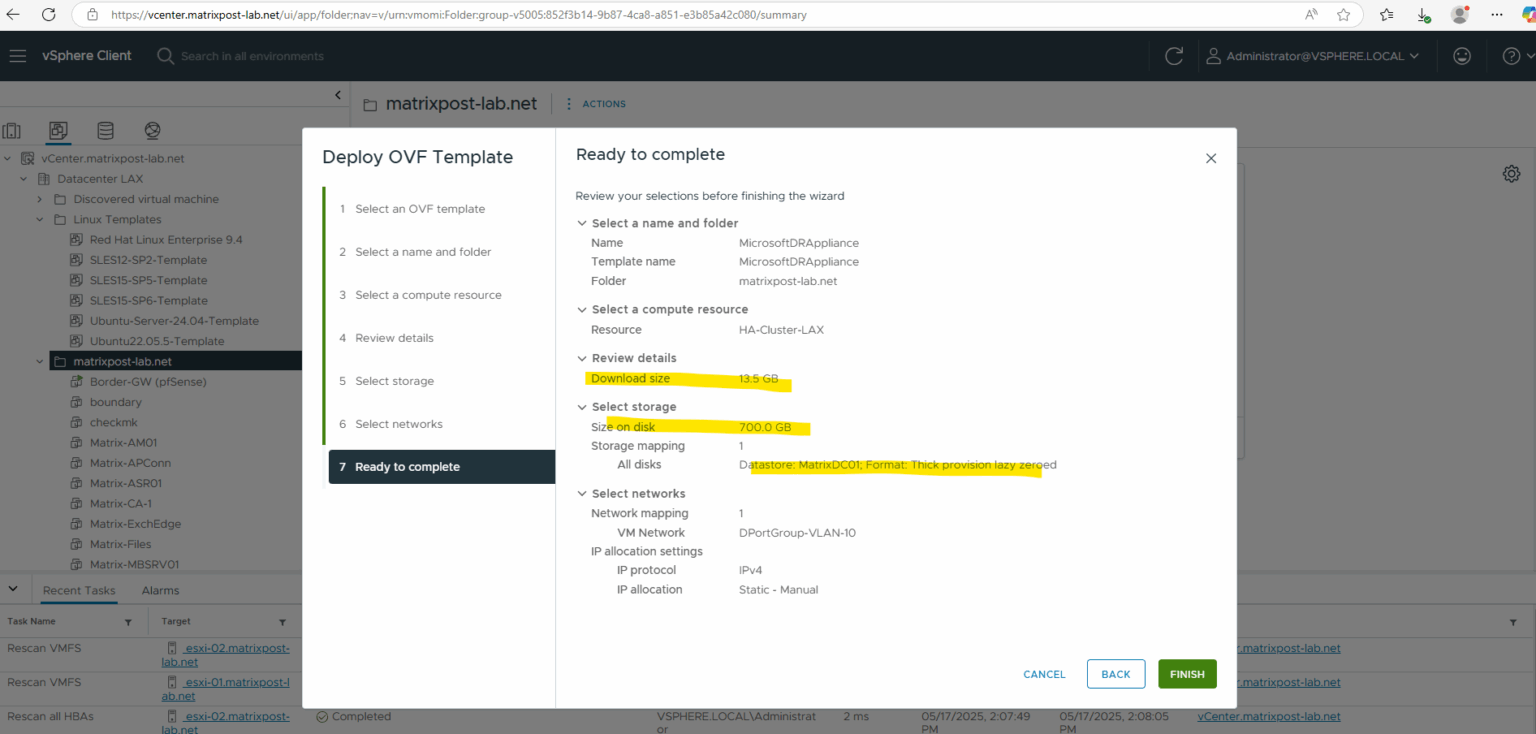Open the feedback smiley icon
1536x734 pixels.
[x=1462, y=55]
